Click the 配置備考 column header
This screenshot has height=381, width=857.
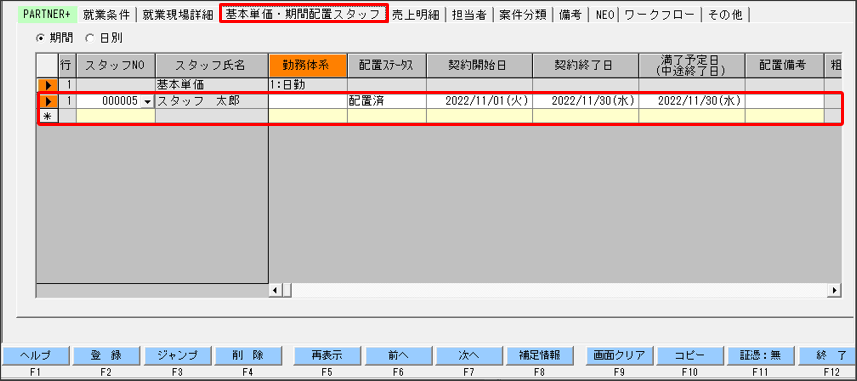point(784,66)
